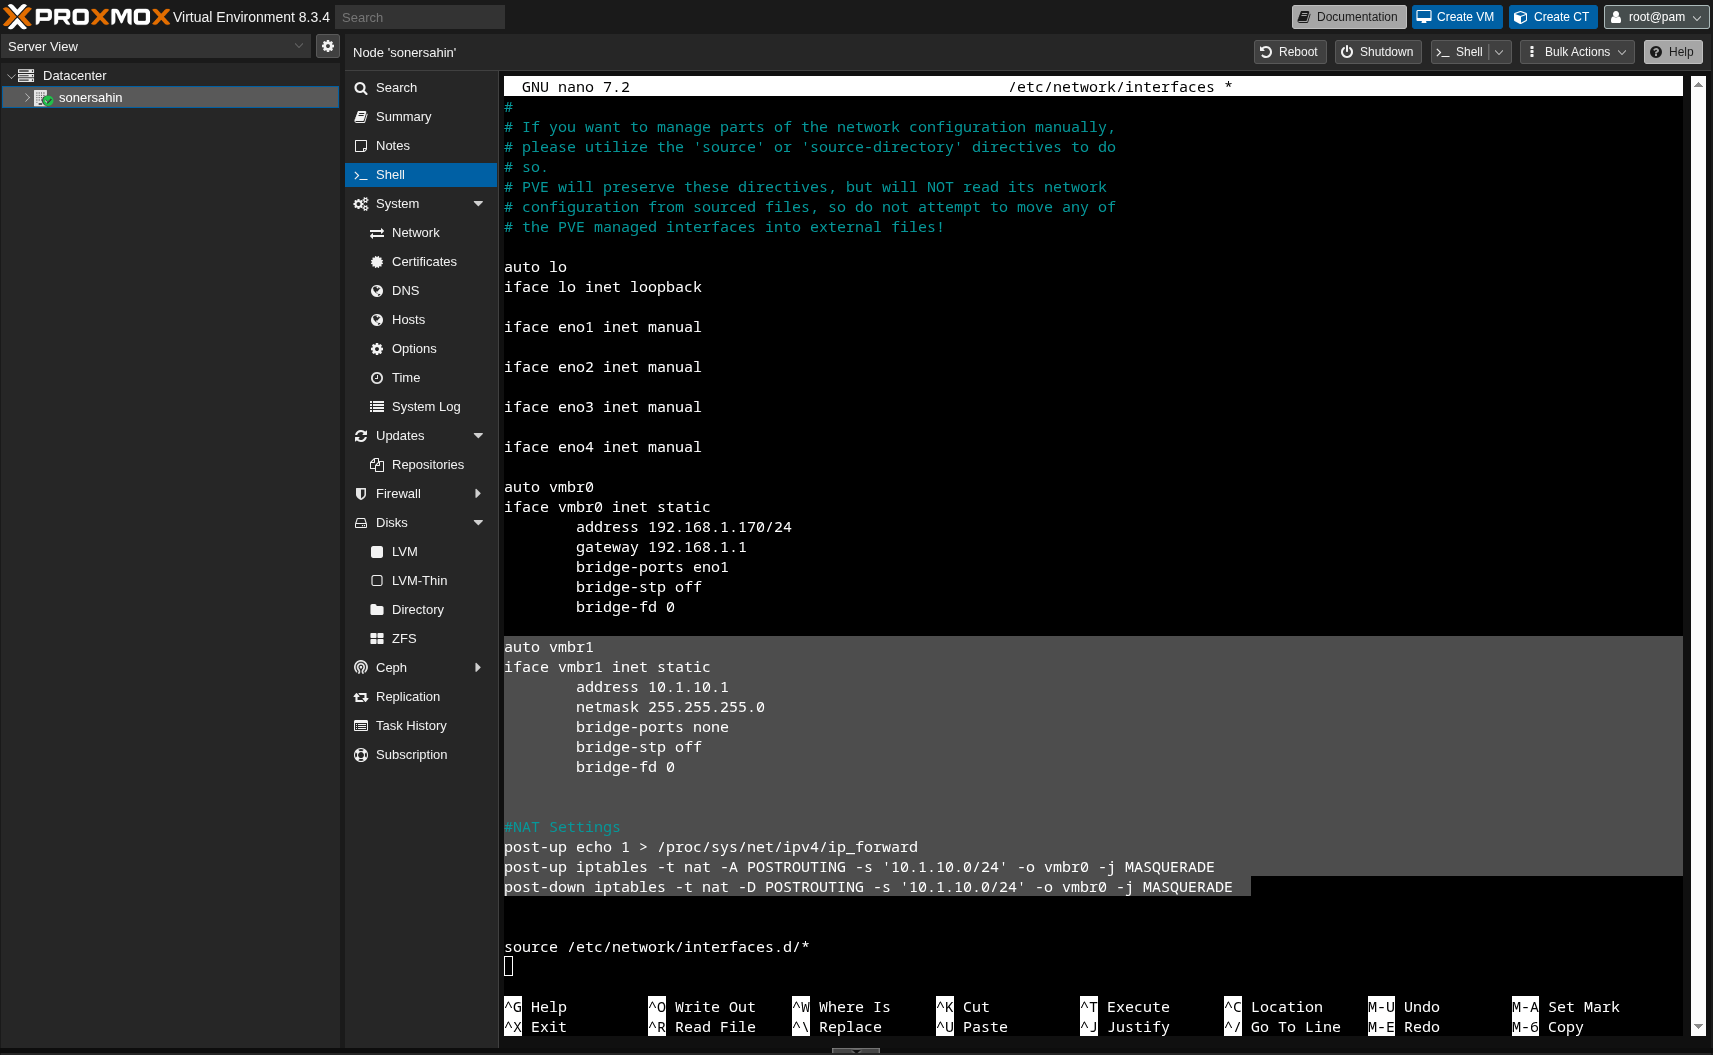
Task: Open Subscription support icon entry
Action: tap(361, 755)
